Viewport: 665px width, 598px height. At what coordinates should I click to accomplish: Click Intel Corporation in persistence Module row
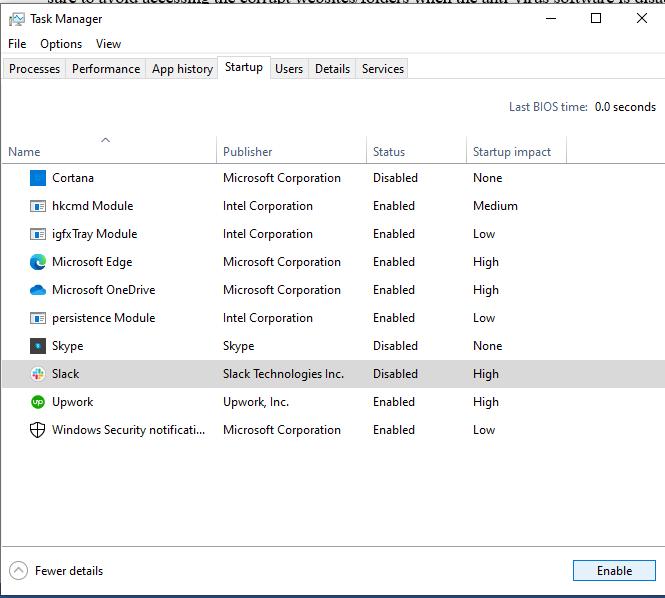[268, 318]
